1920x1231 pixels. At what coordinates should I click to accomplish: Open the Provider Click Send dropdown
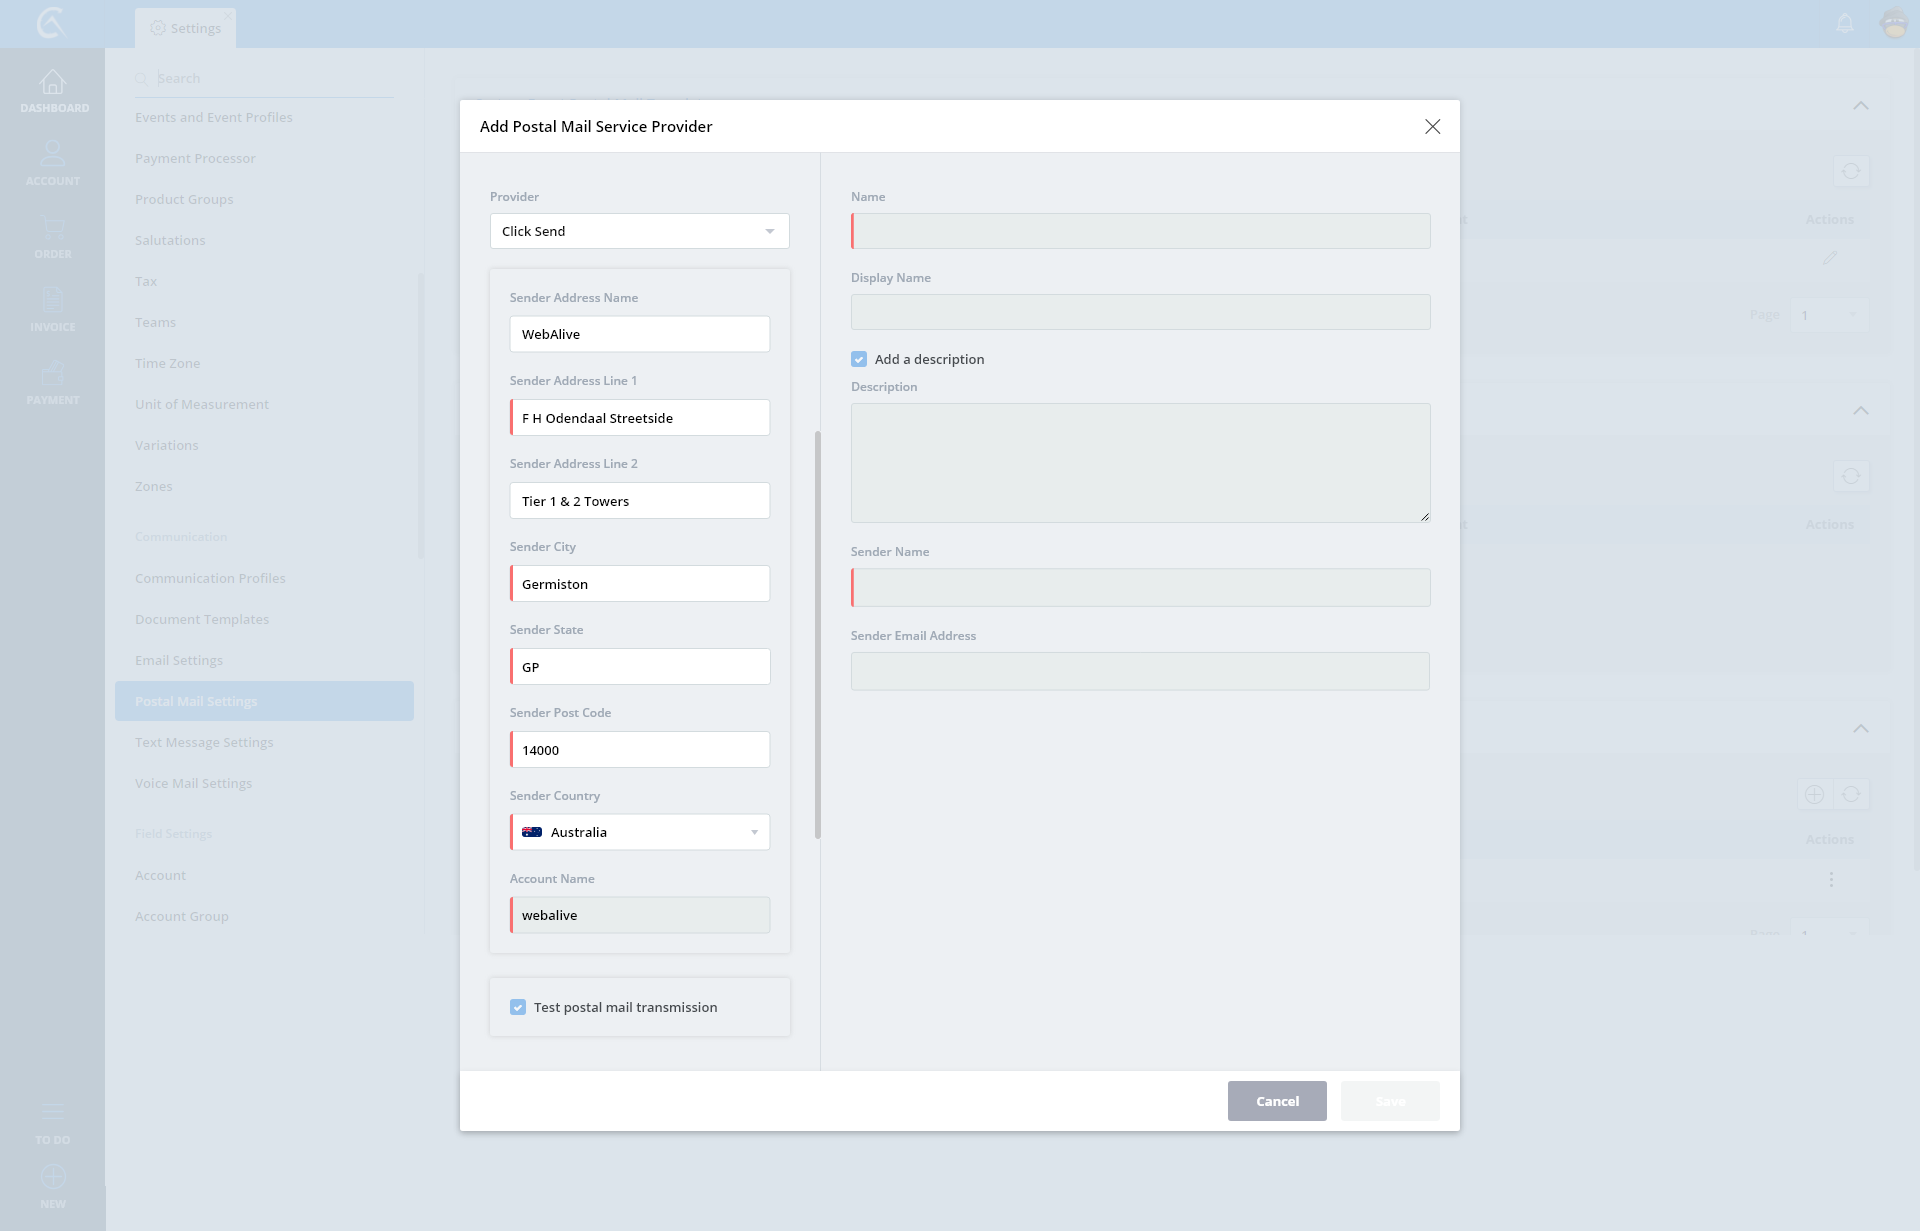click(x=639, y=231)
